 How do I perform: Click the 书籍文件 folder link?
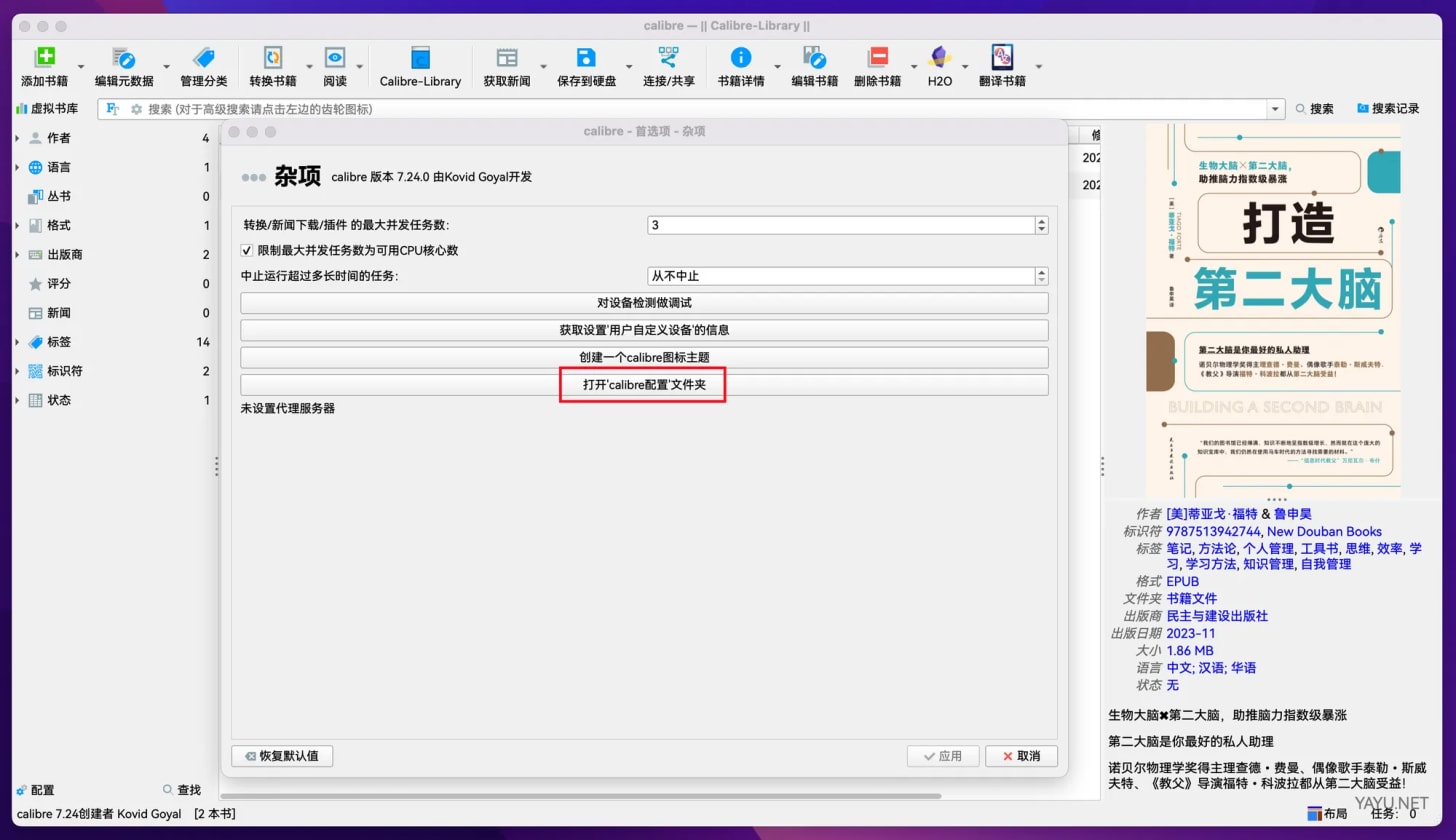pyautogui.click(x=1191, y=598)
